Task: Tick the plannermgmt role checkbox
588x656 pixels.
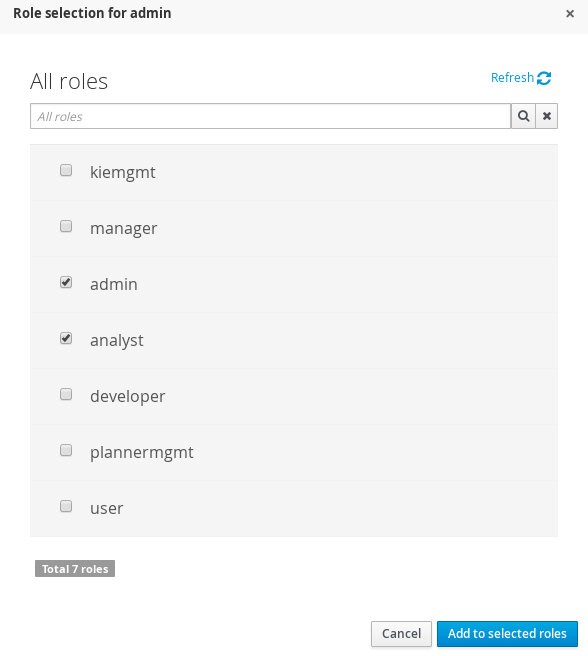Action: [x=66, y=450]
